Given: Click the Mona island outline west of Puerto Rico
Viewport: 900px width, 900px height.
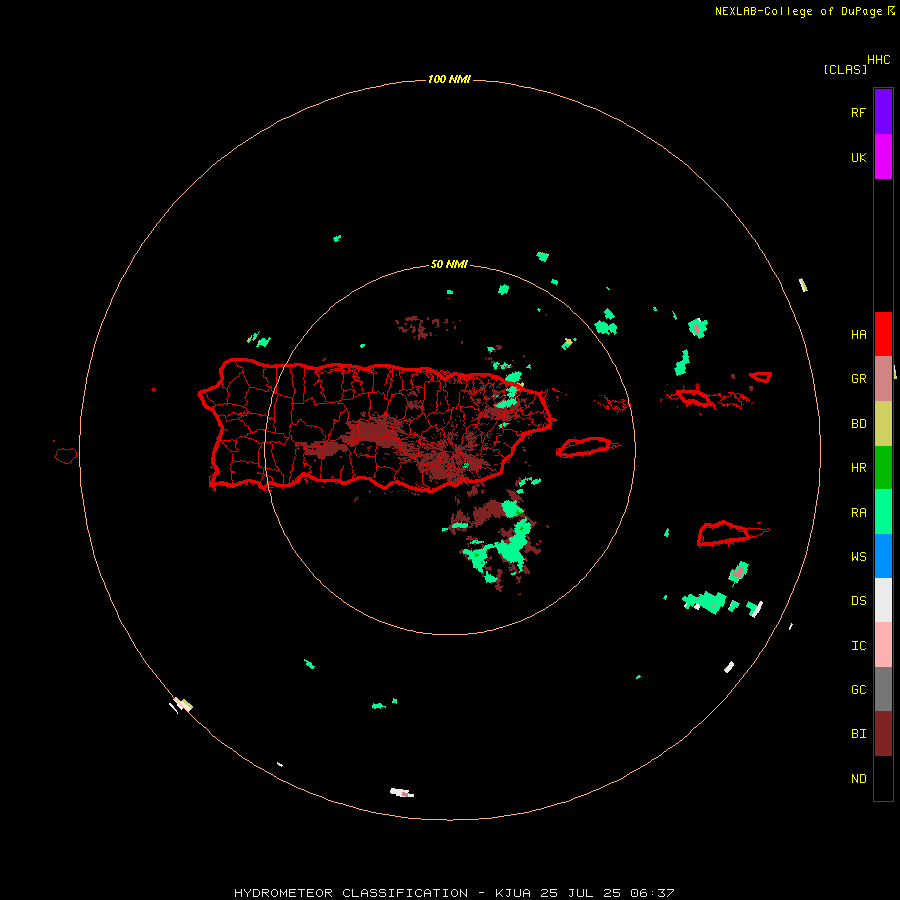Looking at the screenshot, I should 65,456.
